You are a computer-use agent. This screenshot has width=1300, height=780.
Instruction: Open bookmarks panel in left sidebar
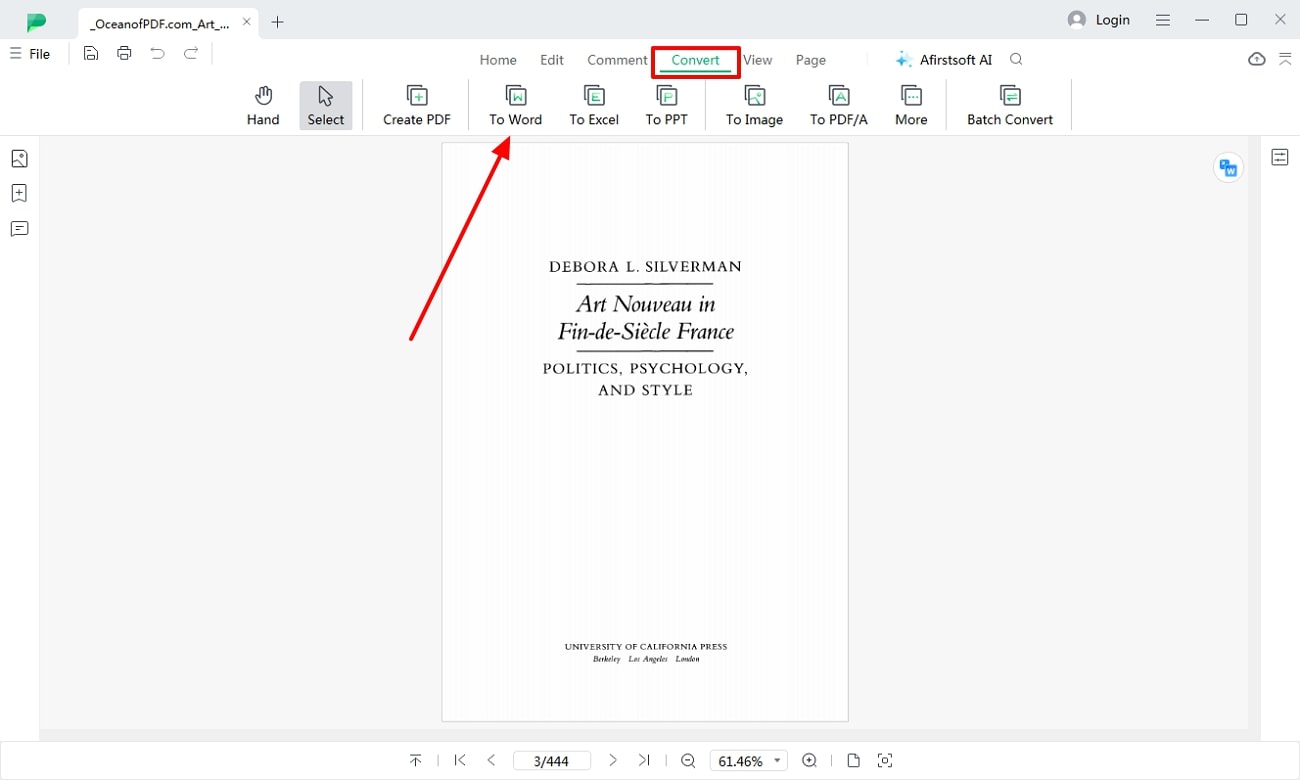coord(19,194)
